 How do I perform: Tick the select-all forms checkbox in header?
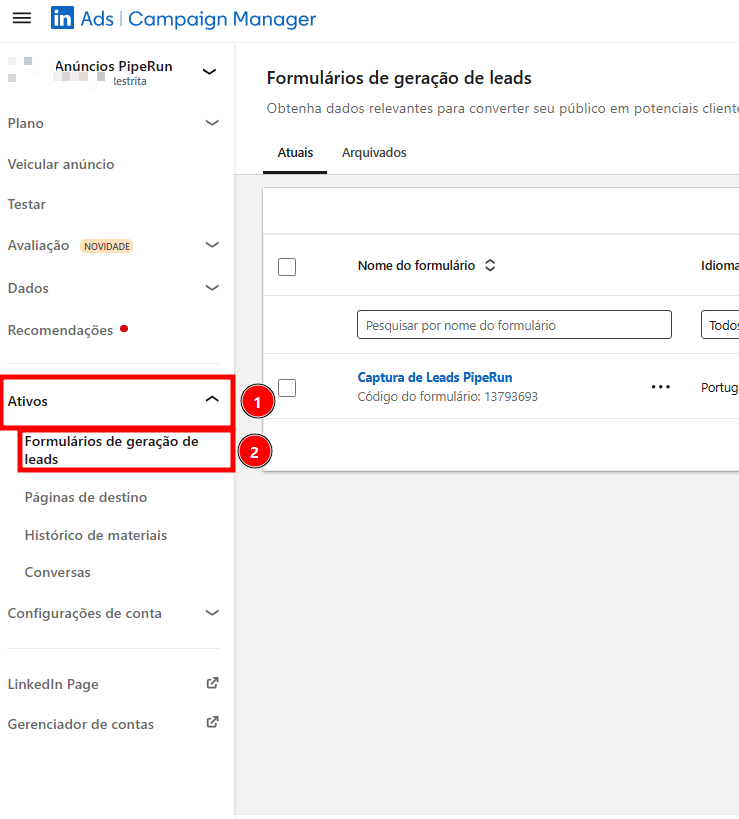coord(287,267)
